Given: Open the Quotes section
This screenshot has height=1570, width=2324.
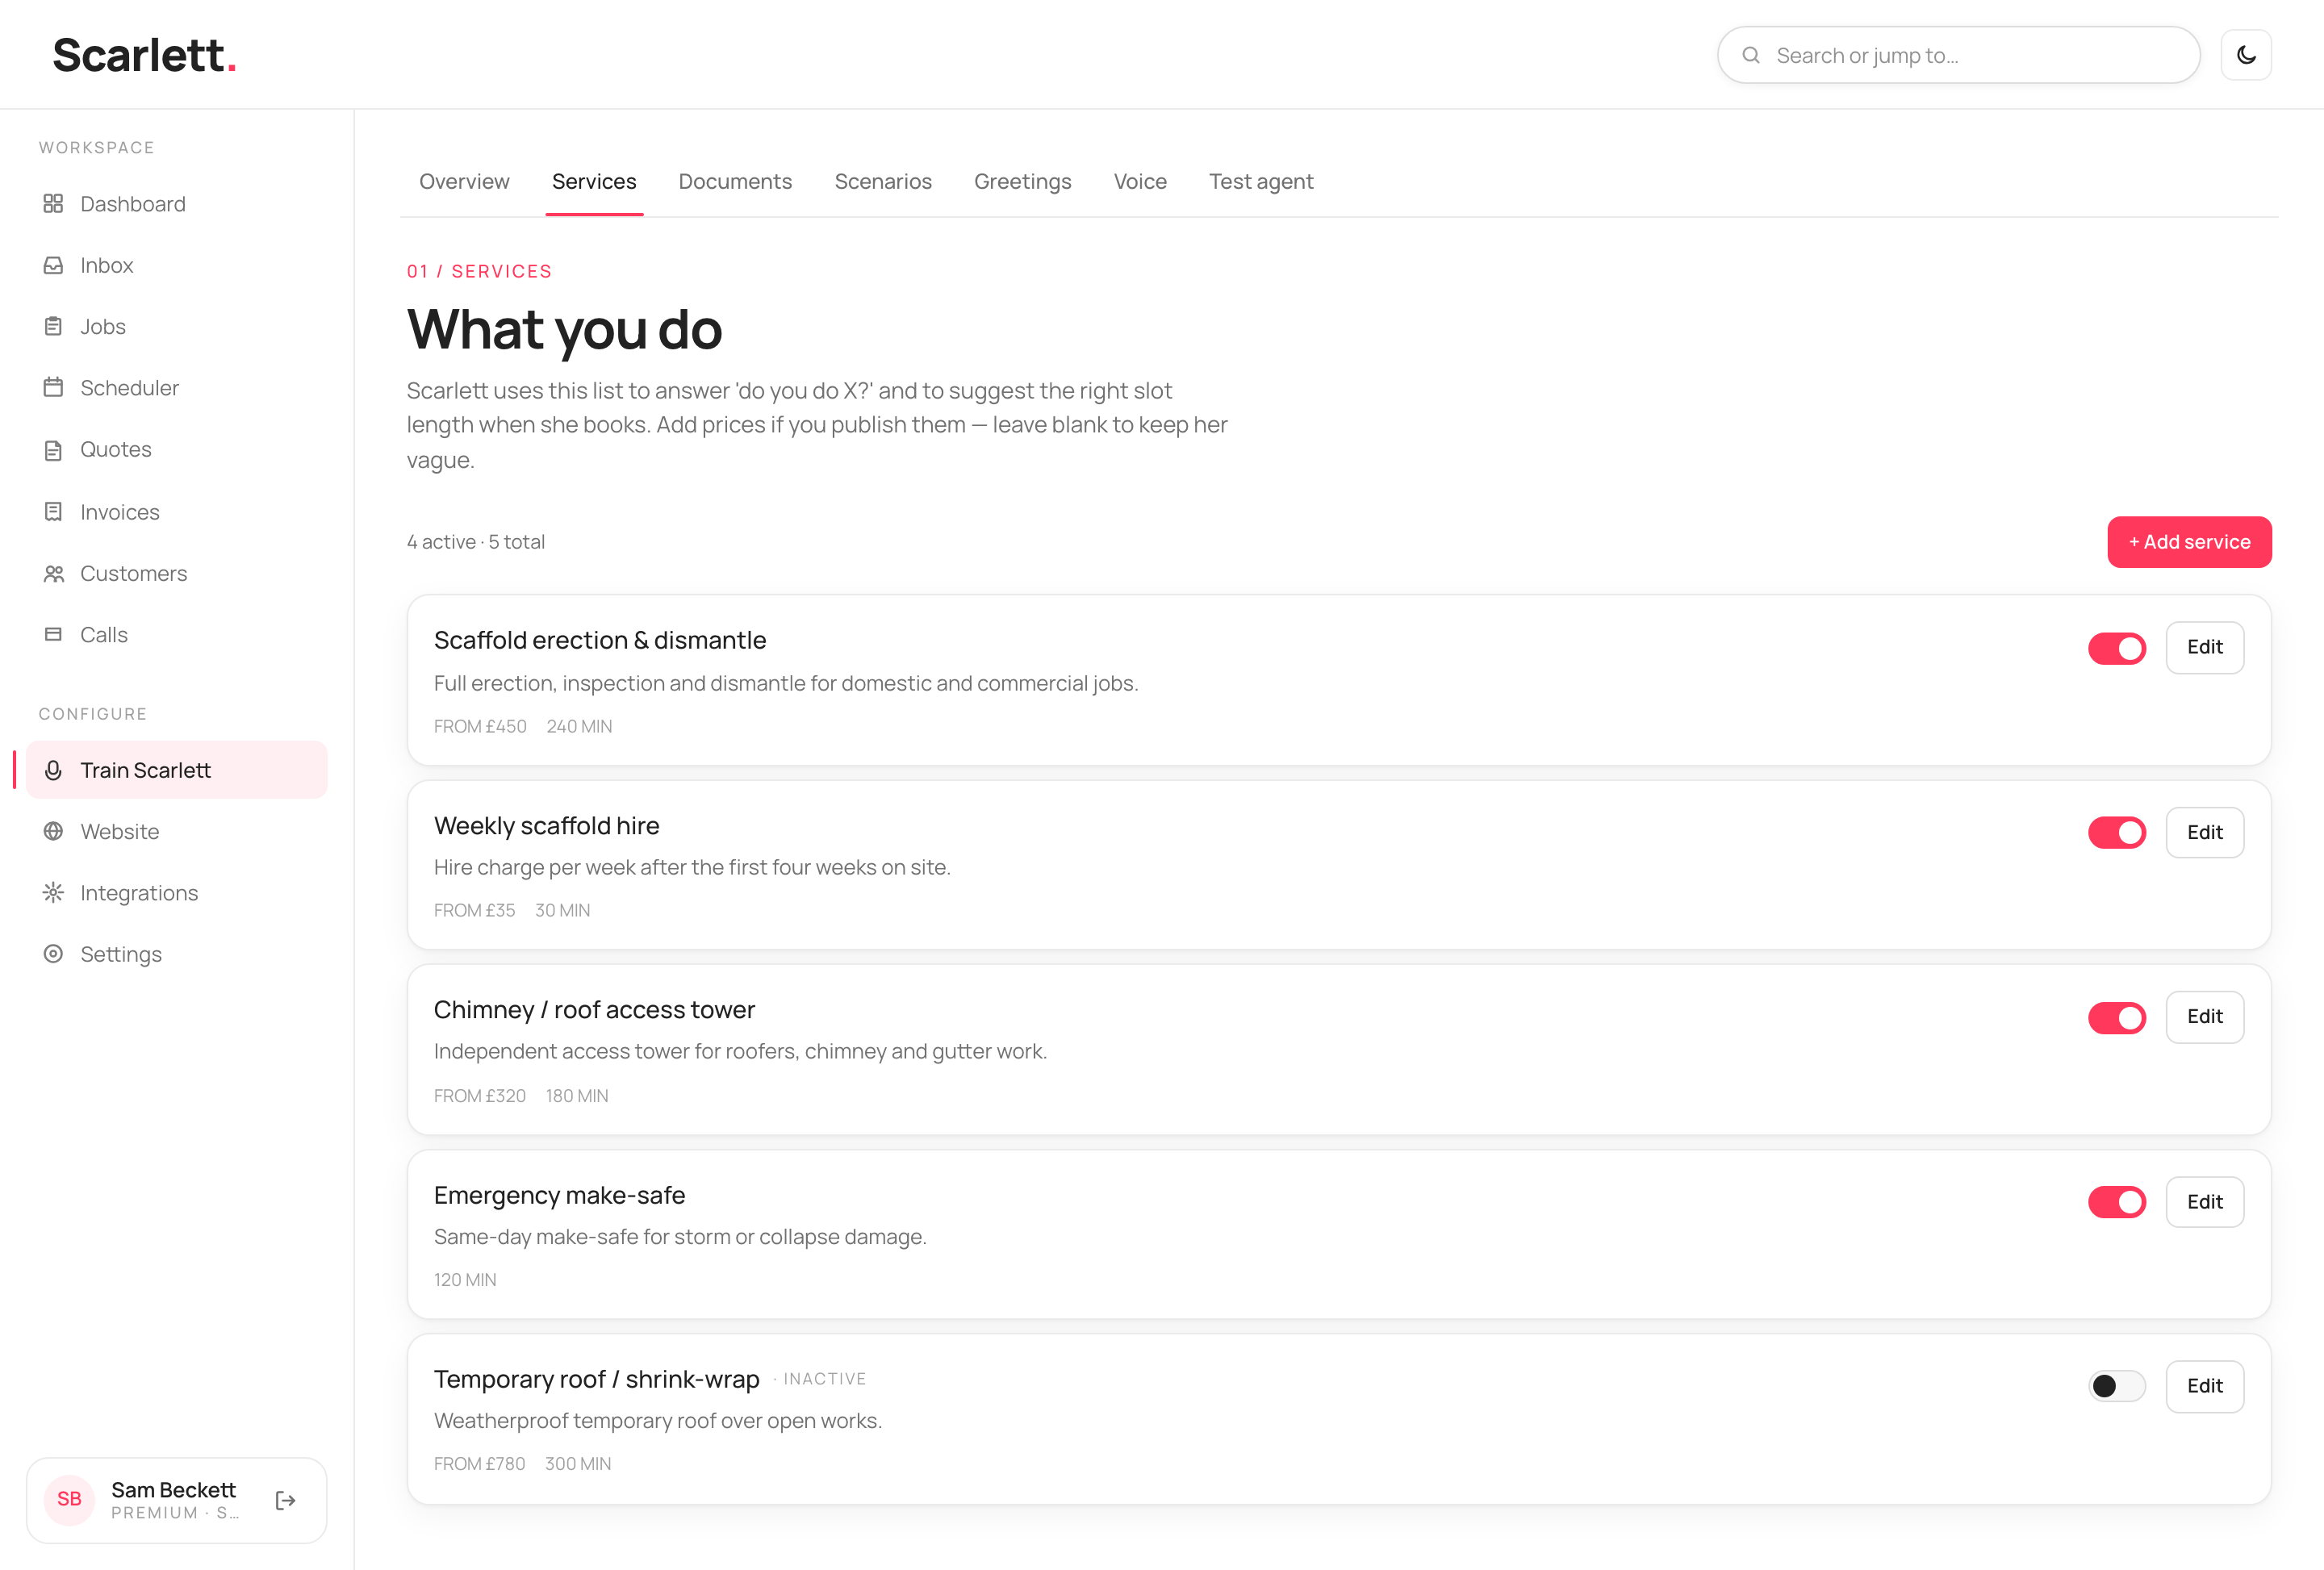Looking at the screenshot, I should [x=177, y=450].
